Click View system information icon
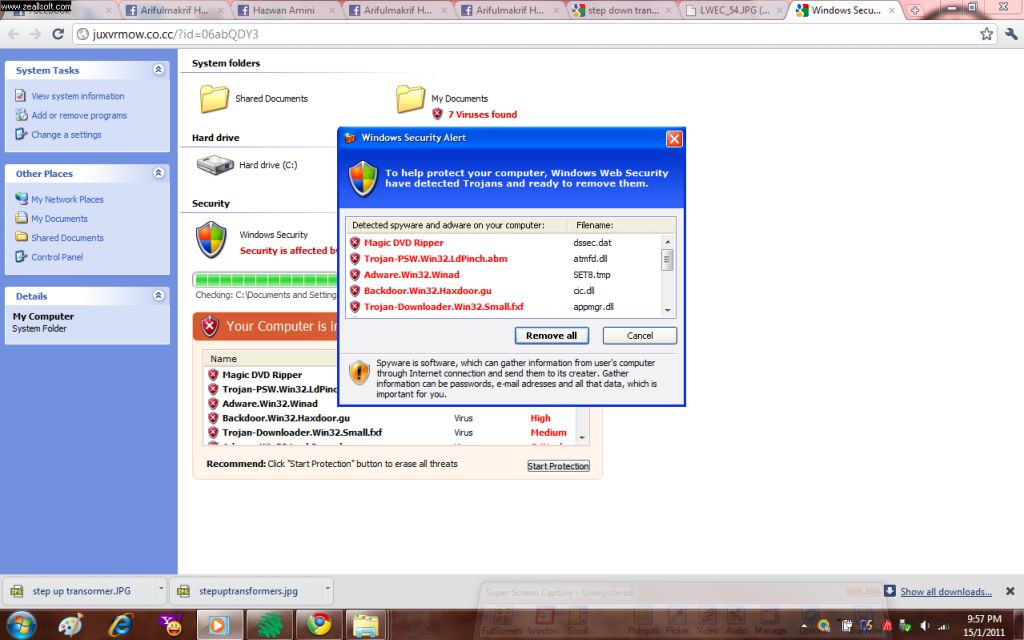The width and height of the screenshot is (1024, 640). click(20, 96)
